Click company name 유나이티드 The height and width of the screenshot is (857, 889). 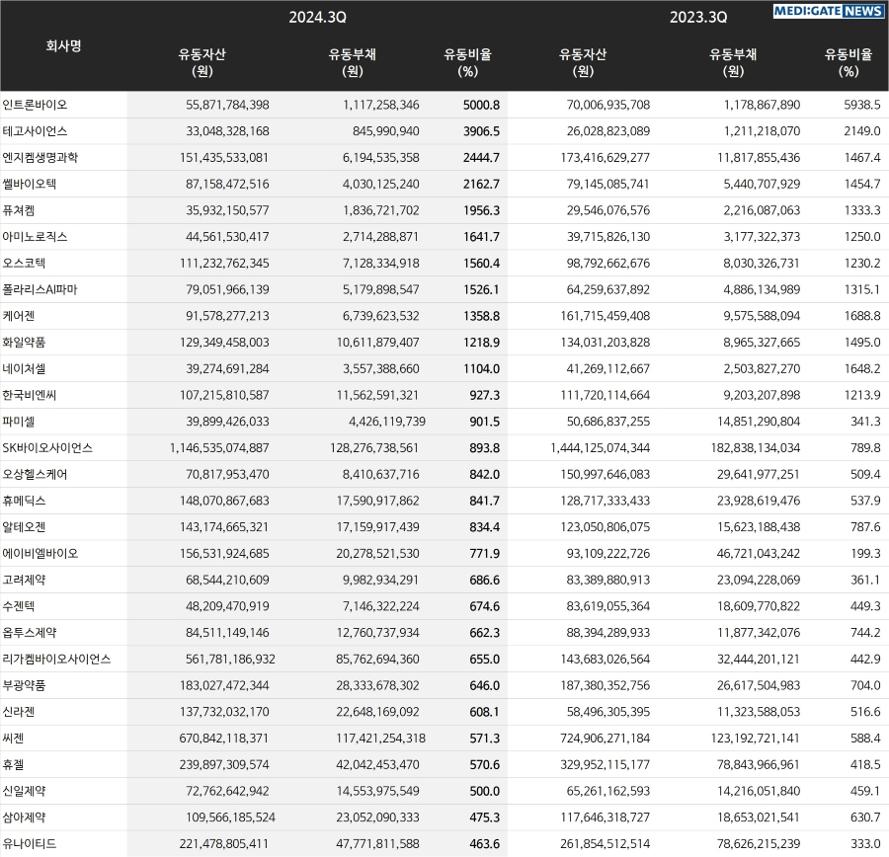[x=29, y=843]
